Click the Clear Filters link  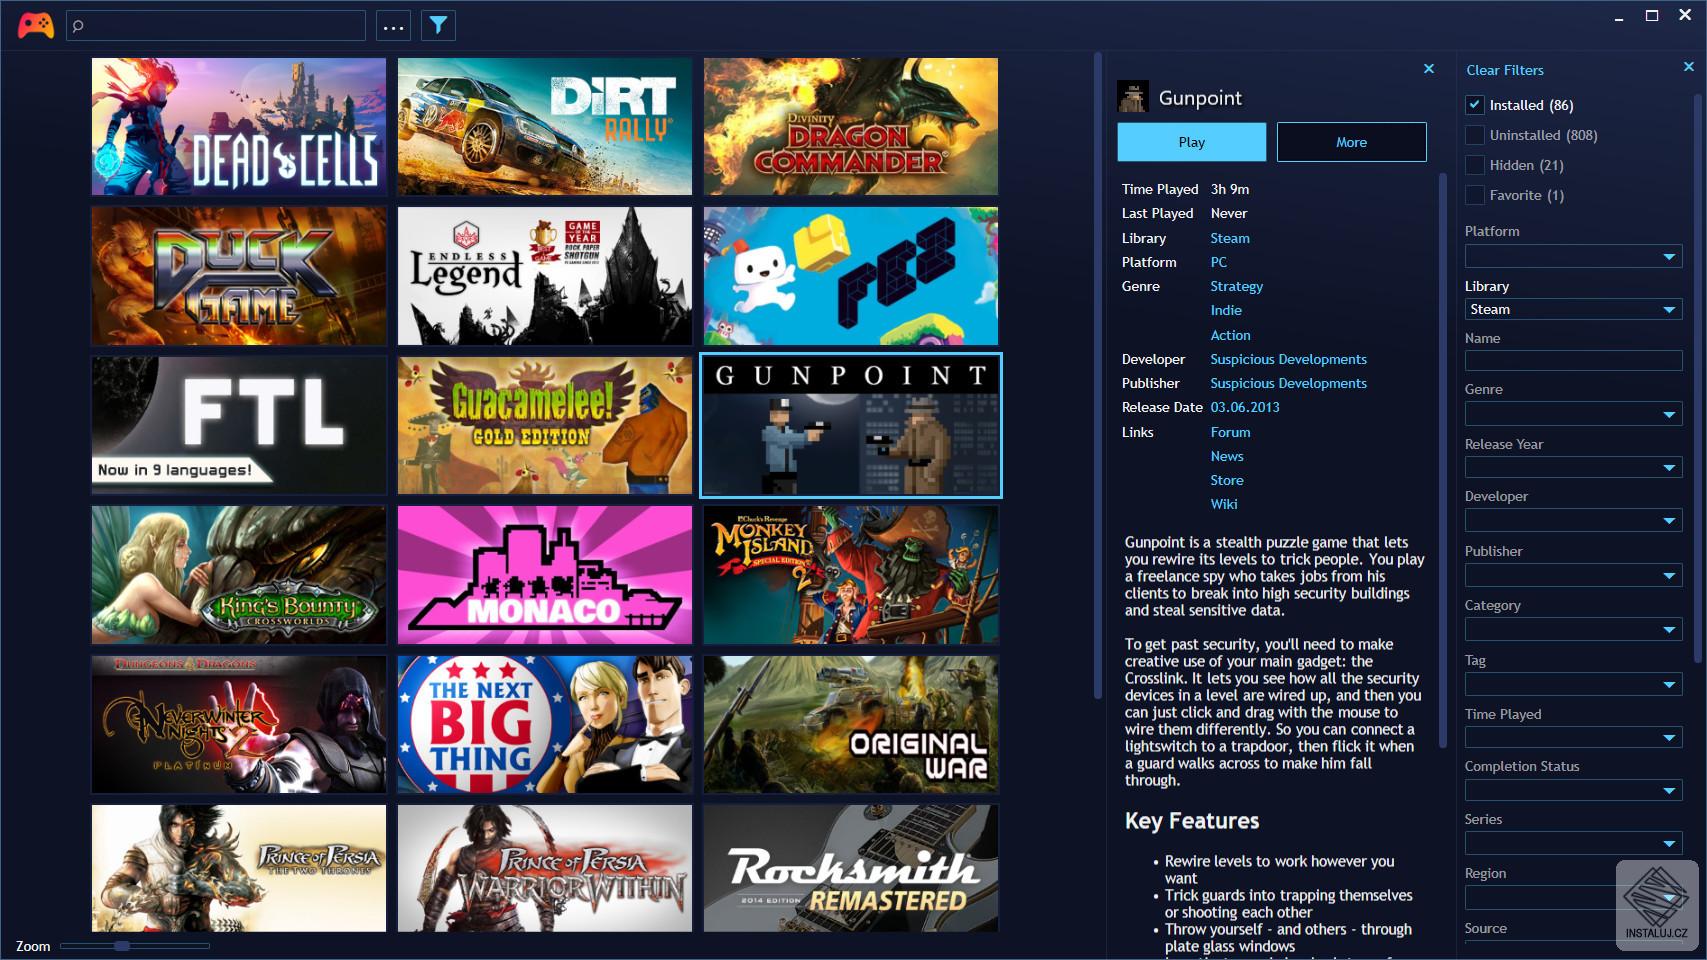(1504, 70)
